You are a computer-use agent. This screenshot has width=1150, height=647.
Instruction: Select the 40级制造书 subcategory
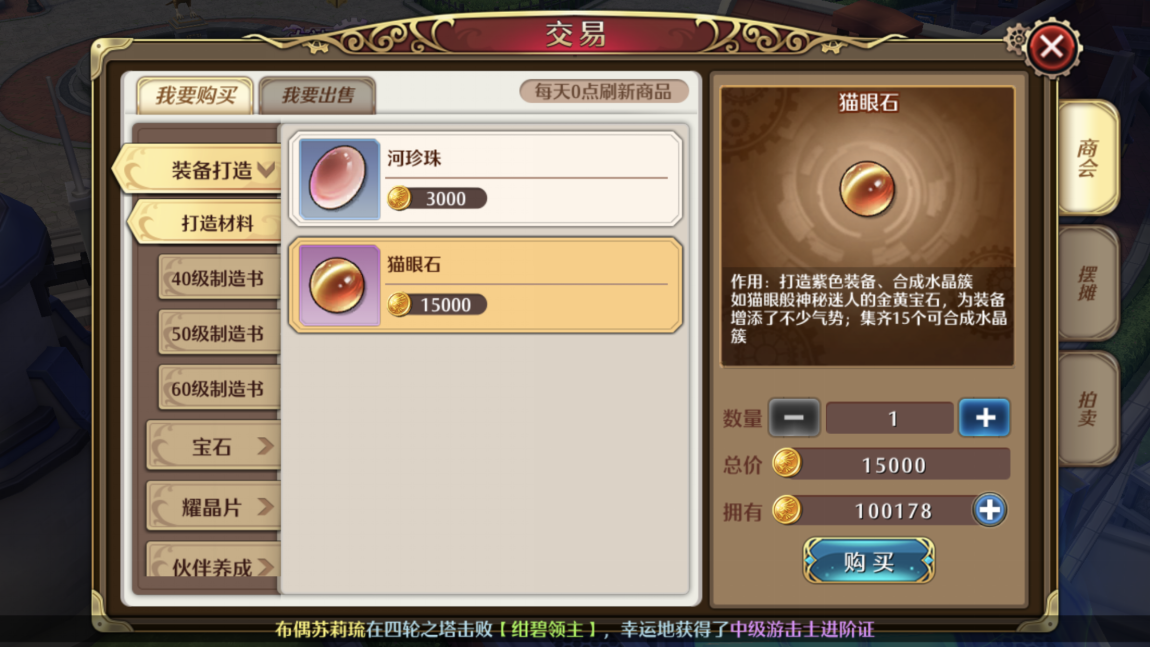pyautogui.click(x=219, y=279)
